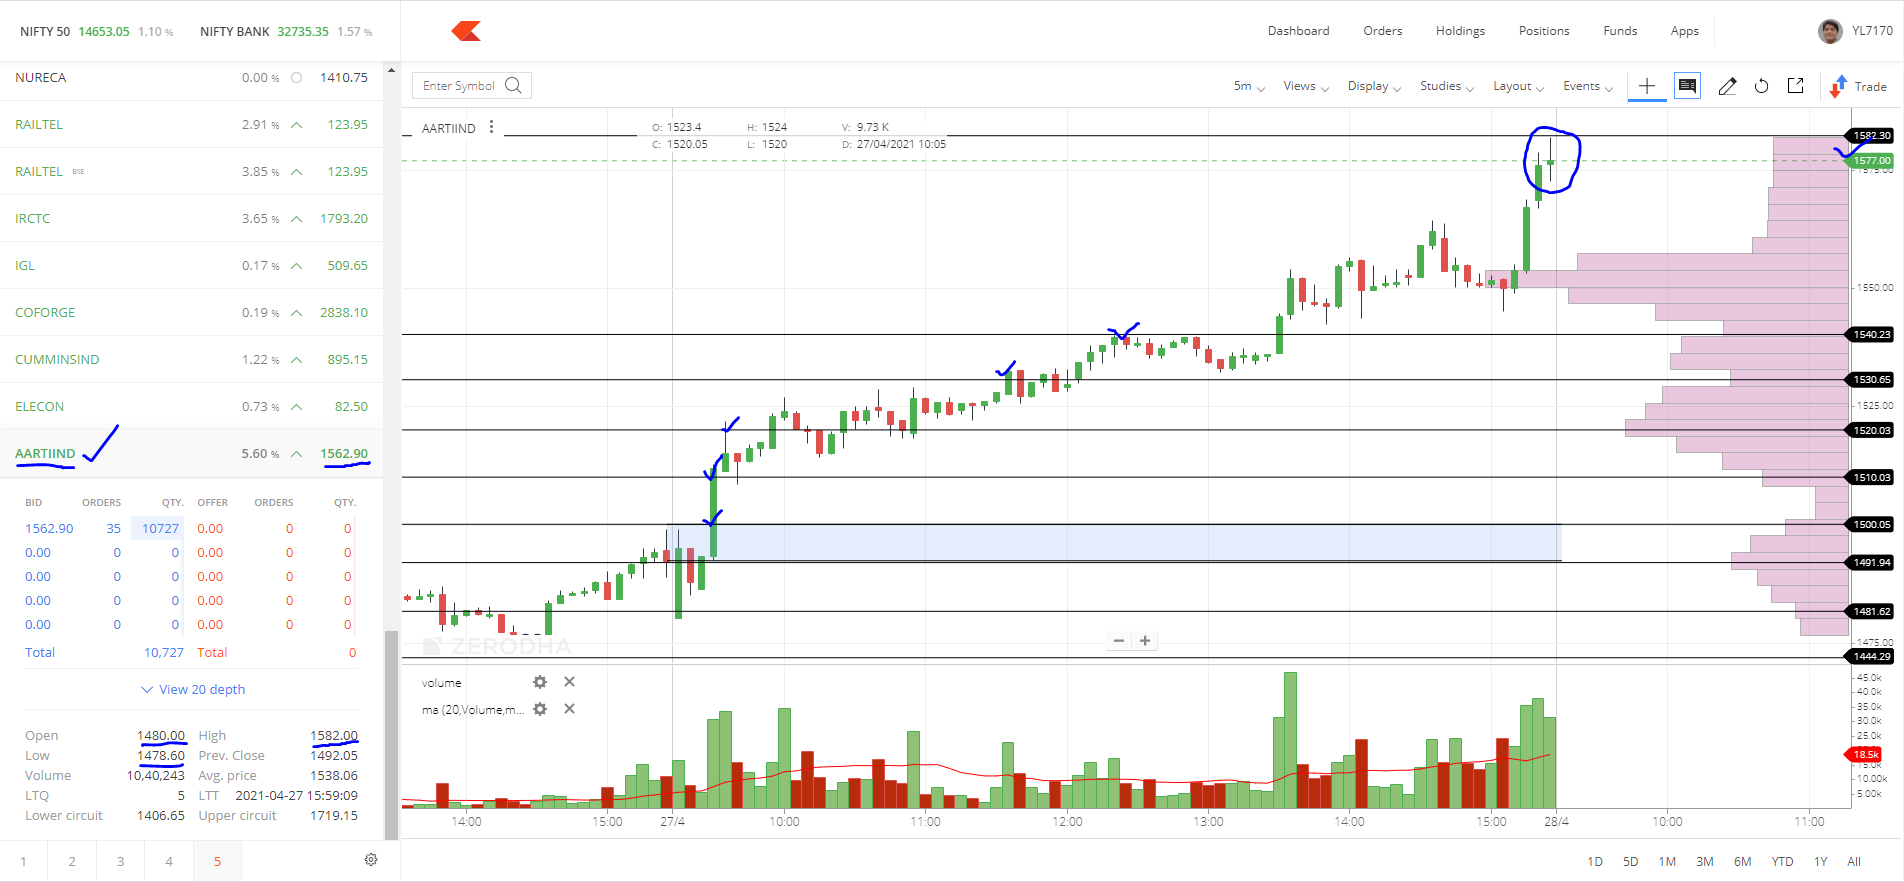Toggle the chart comment panel icon
1904x882 pixels.
click(1687, 86)
